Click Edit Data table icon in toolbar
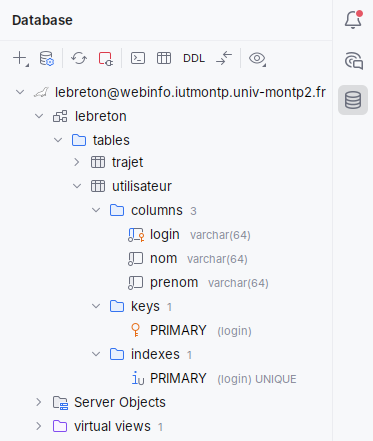Viewport: 373px width, 441px height. (x=164, y=58)
